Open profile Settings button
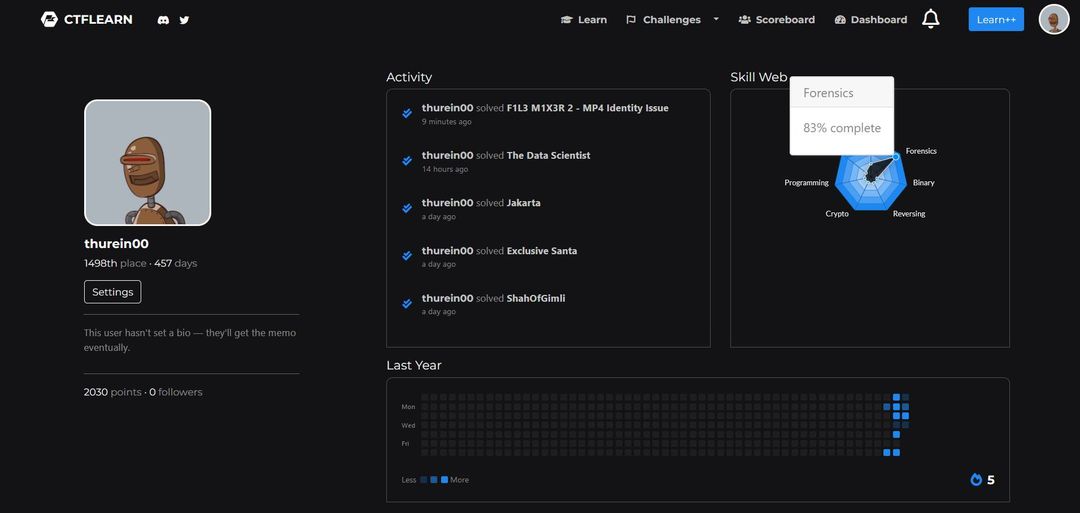Viewport: 1080px width, 513px height. click(112, 292)
